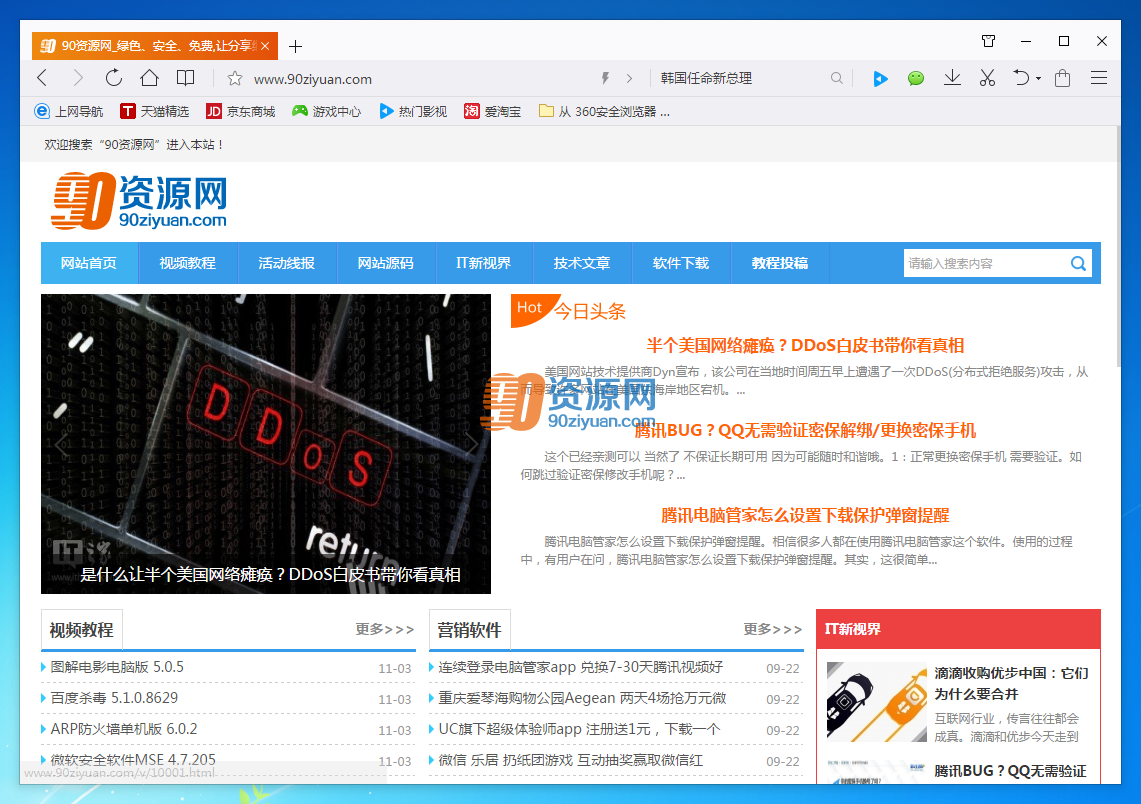Go forward to the next page
The width and height of the screenshot is (1141, 804).
point(78,78)
